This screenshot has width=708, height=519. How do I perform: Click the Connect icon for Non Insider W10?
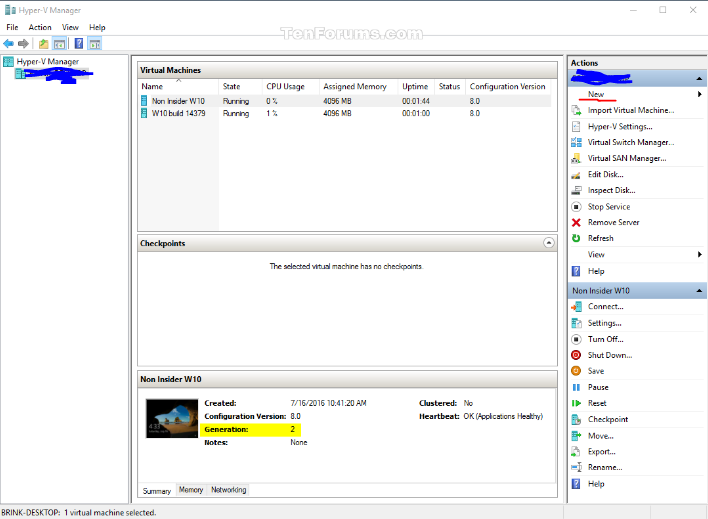(576, 307)
